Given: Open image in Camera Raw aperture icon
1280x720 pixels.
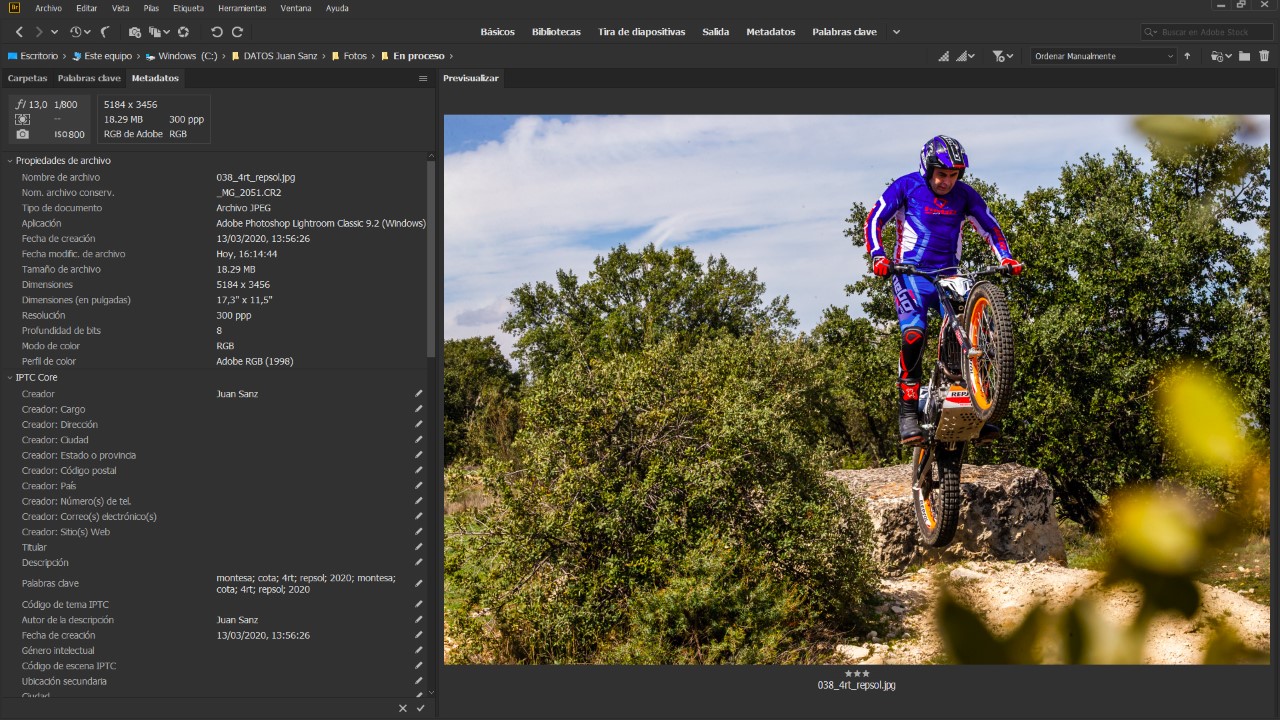Looking at the screenshot, I should click(184, 32).
